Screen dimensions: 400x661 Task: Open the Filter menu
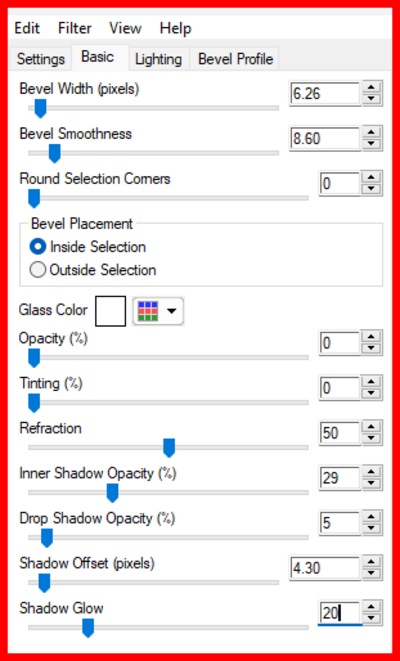click(x=75, y=28)
